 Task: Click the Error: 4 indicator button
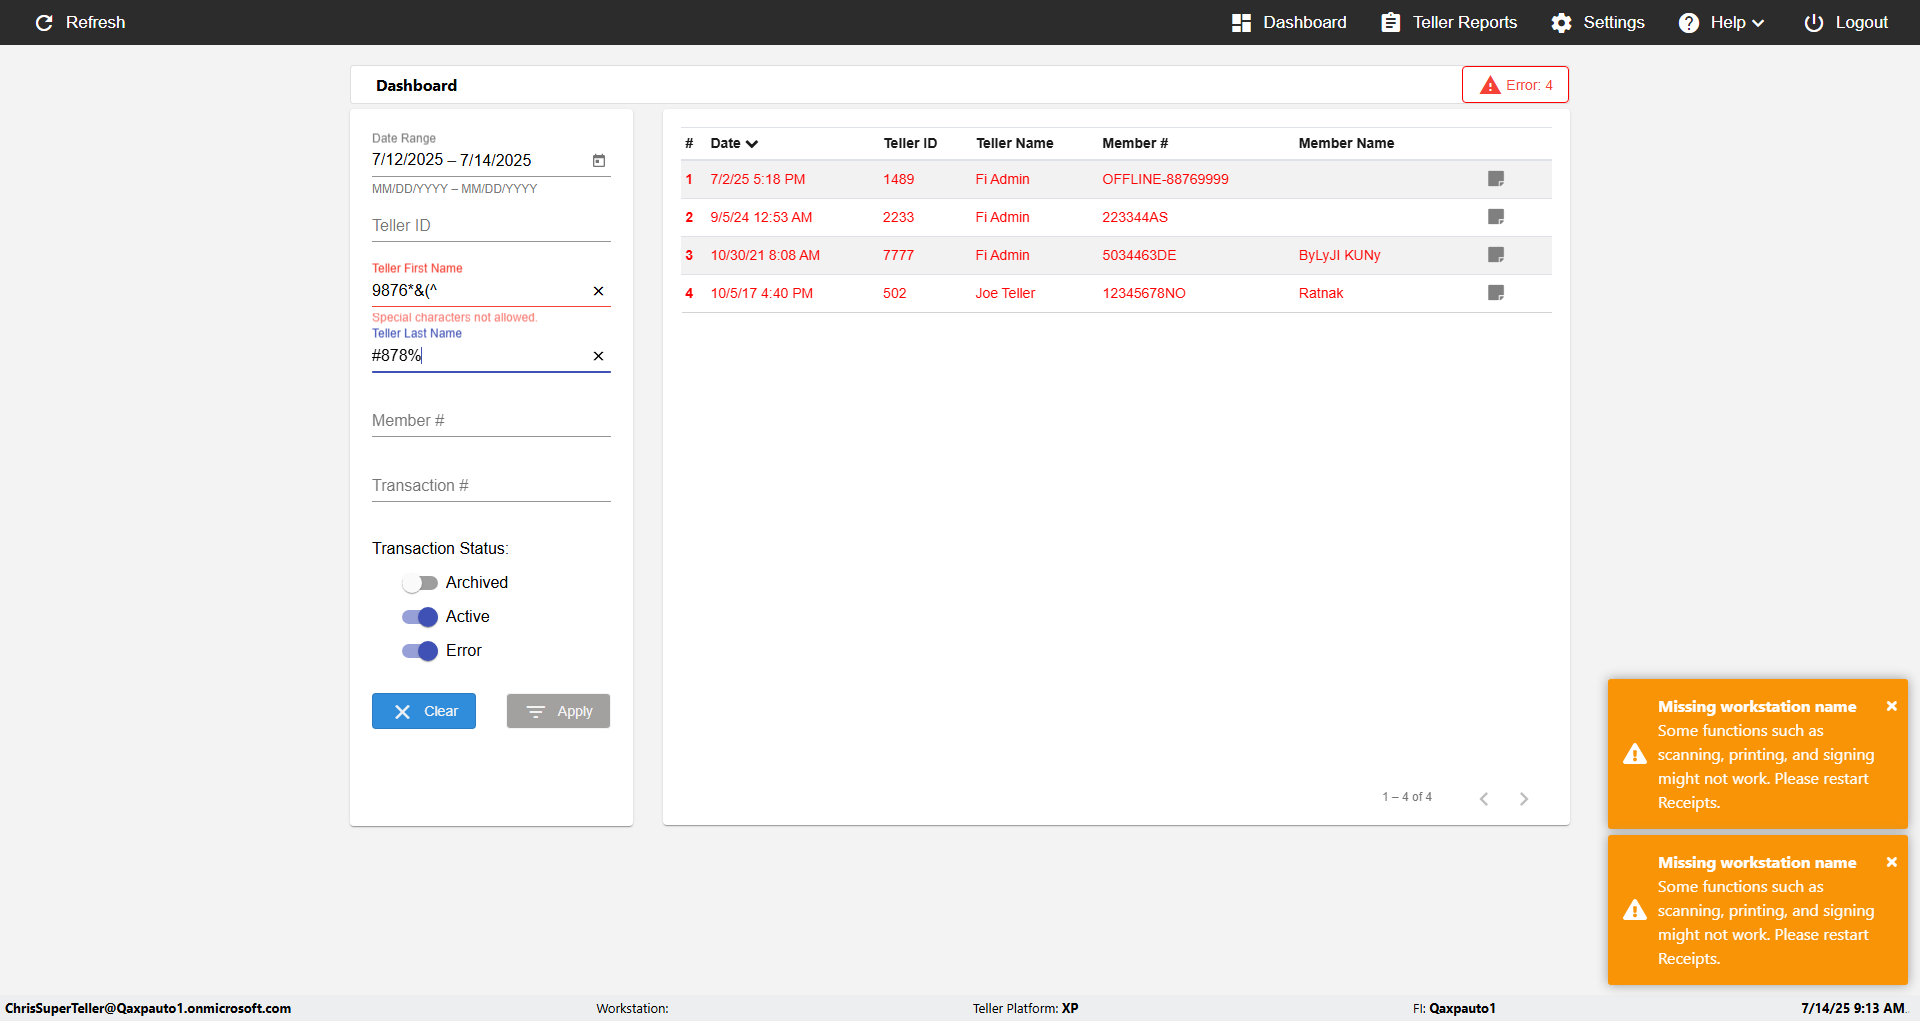[x=1515, y=85]
